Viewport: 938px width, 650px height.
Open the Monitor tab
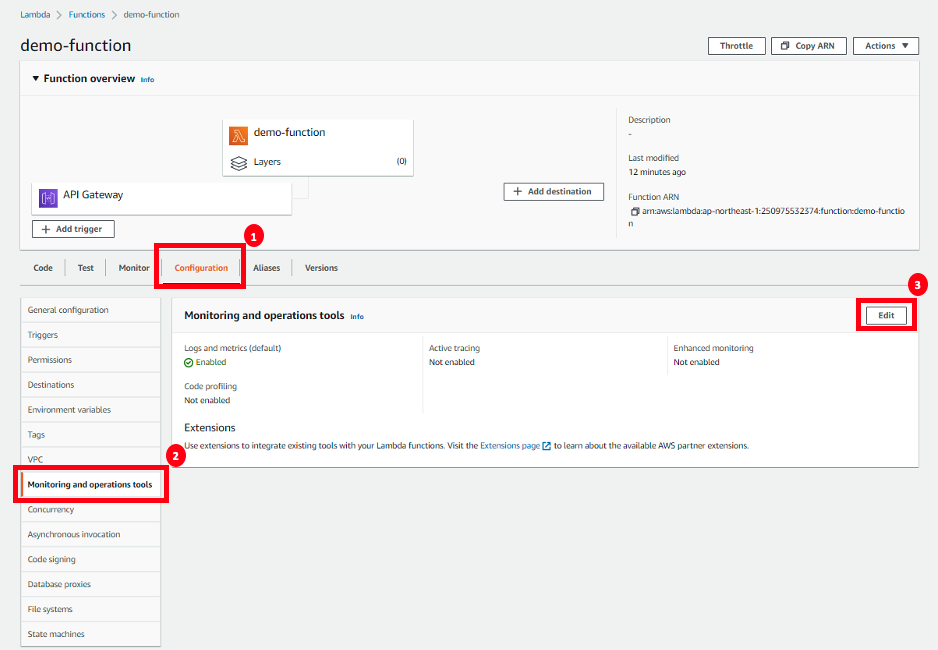[x=134, y=268]
